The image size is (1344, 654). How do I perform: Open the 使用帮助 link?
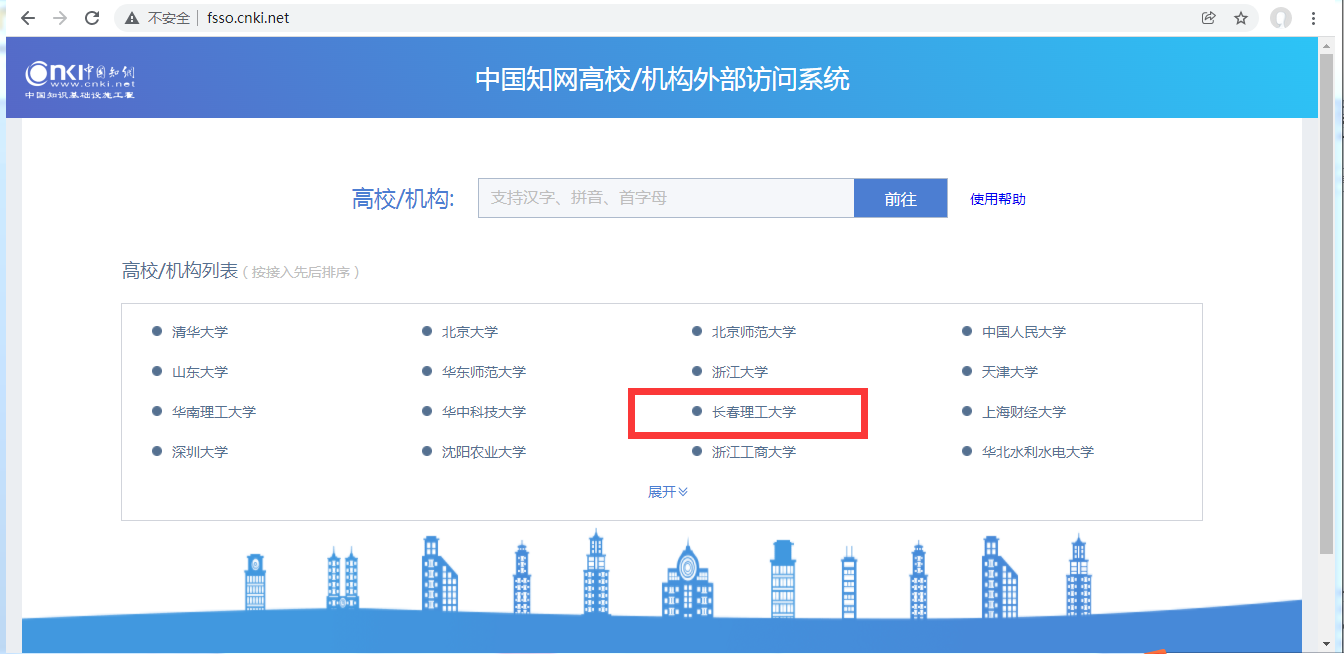tap(998, 199)
